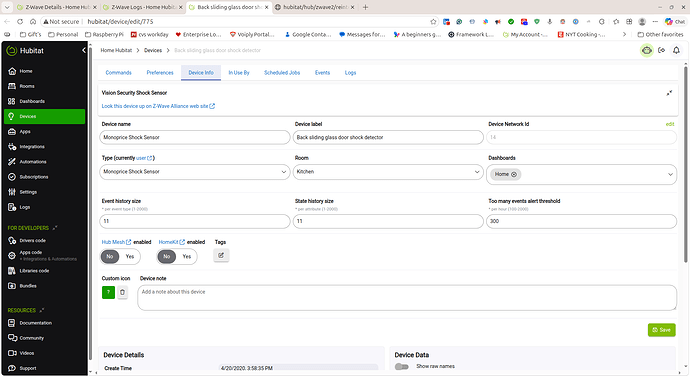Collapse the Vision Security Shock Sensor panel
The image size is (690, 376).
point(669,93)
